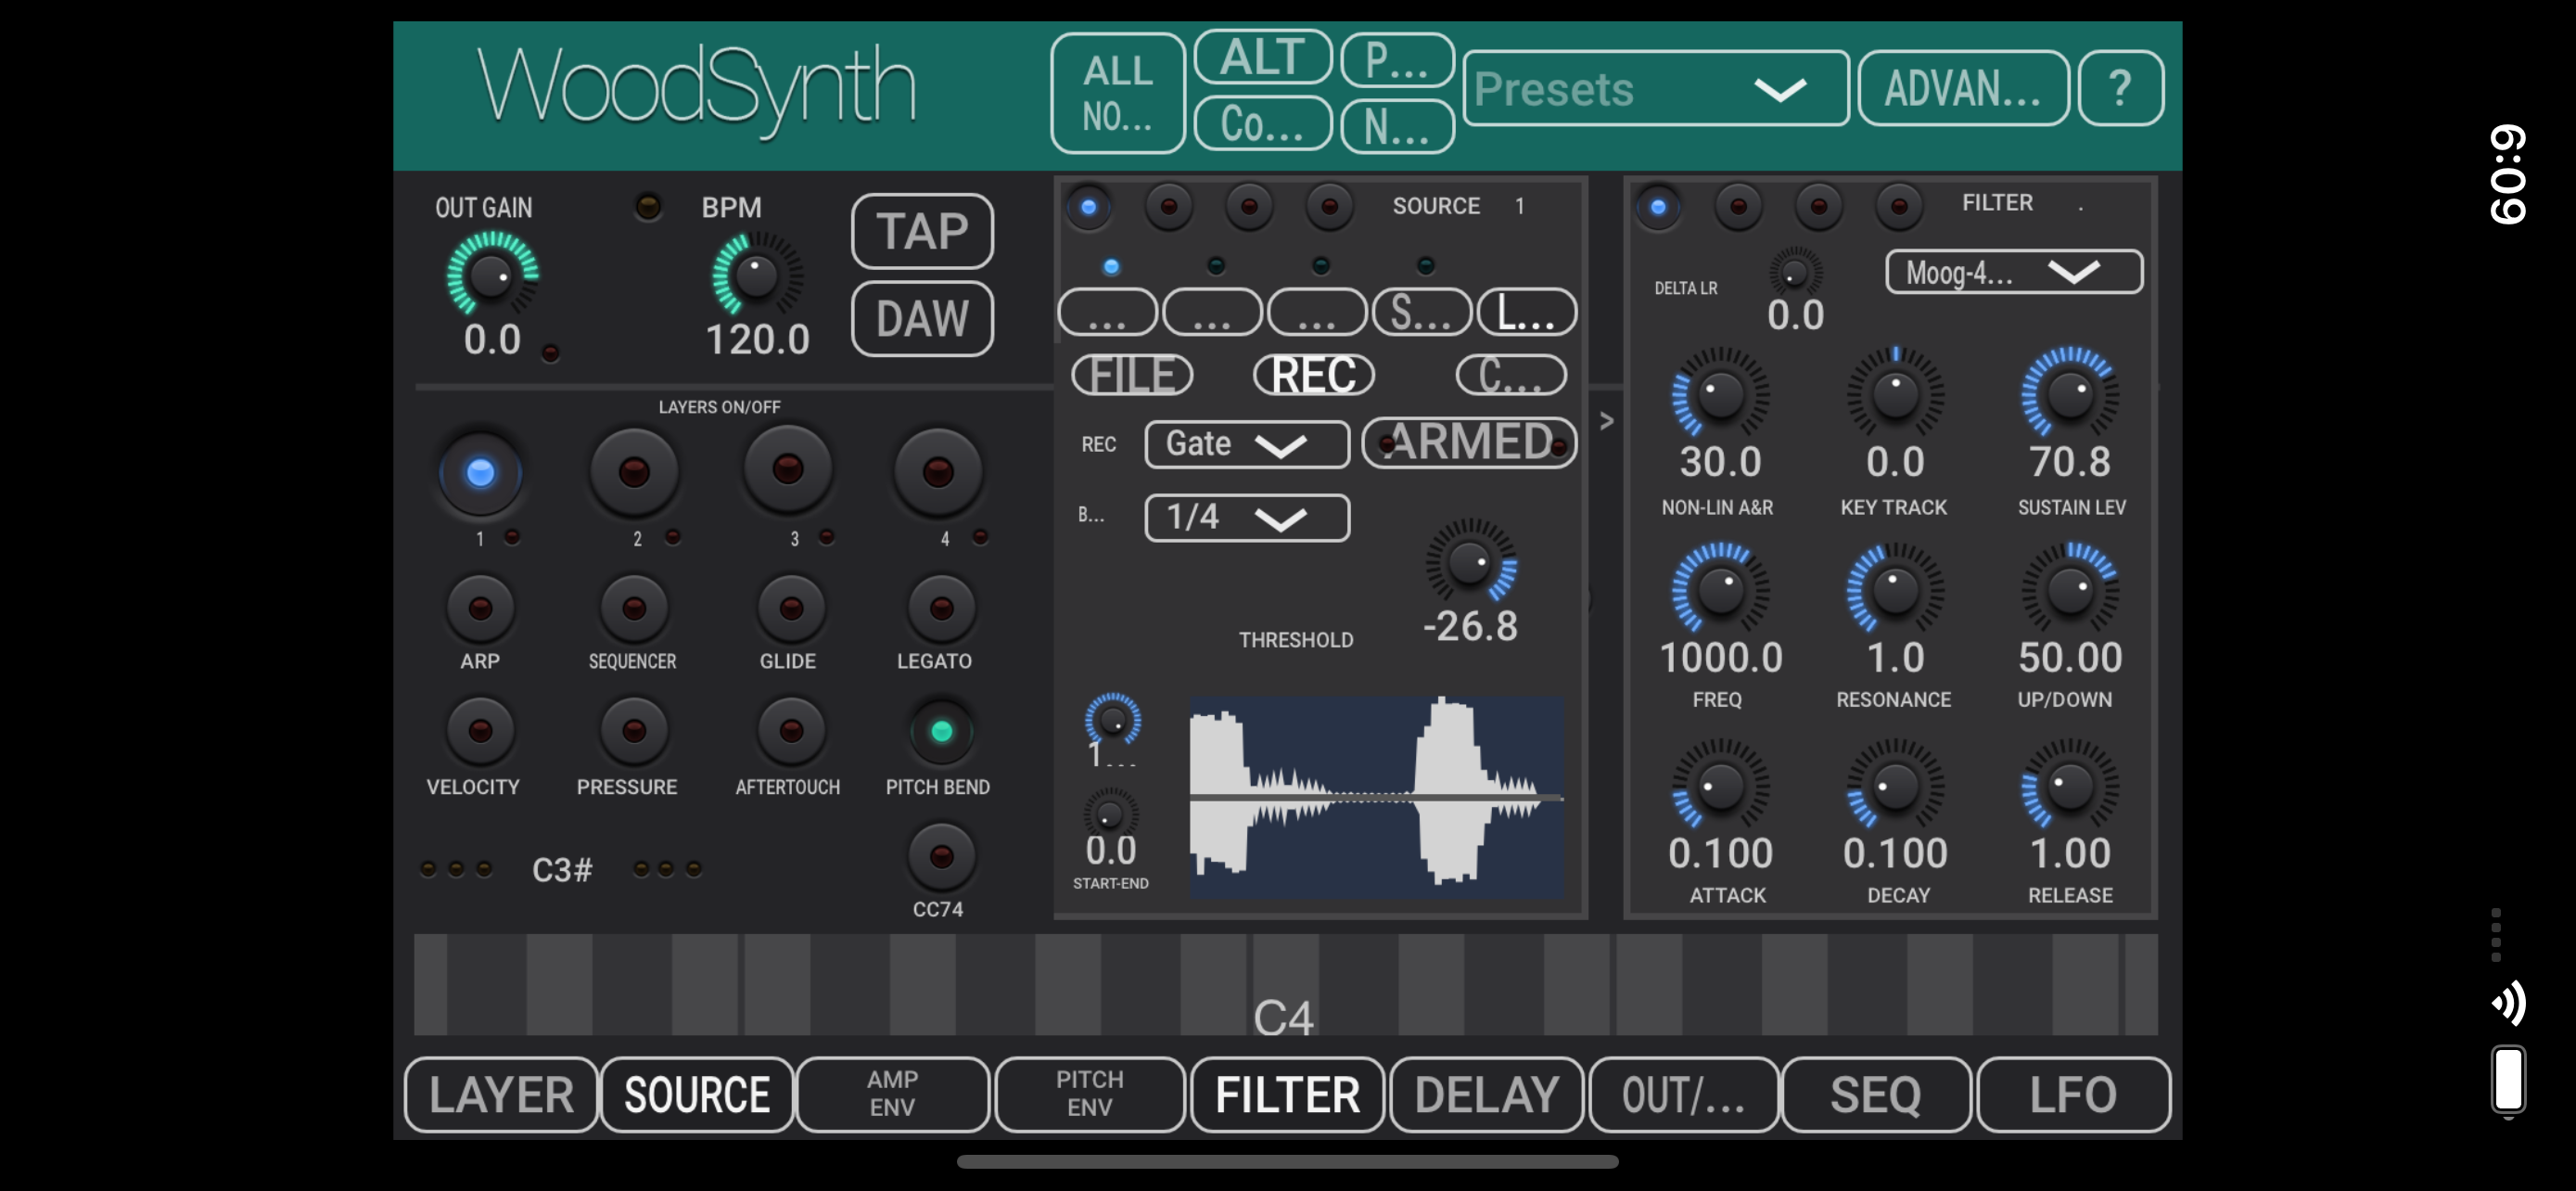
Task: Expand panel with the > arrow
Action: (x=1606, y=421)
